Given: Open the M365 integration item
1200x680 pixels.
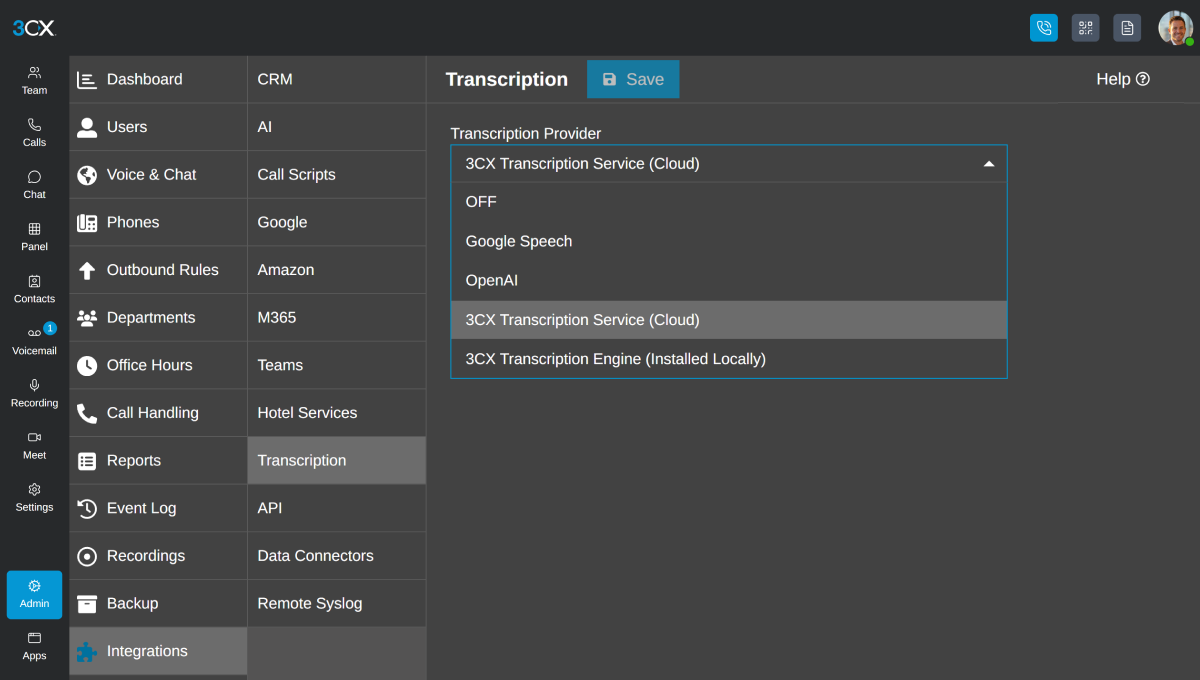Looking at the screenshot, I should [x=337, y=318].
